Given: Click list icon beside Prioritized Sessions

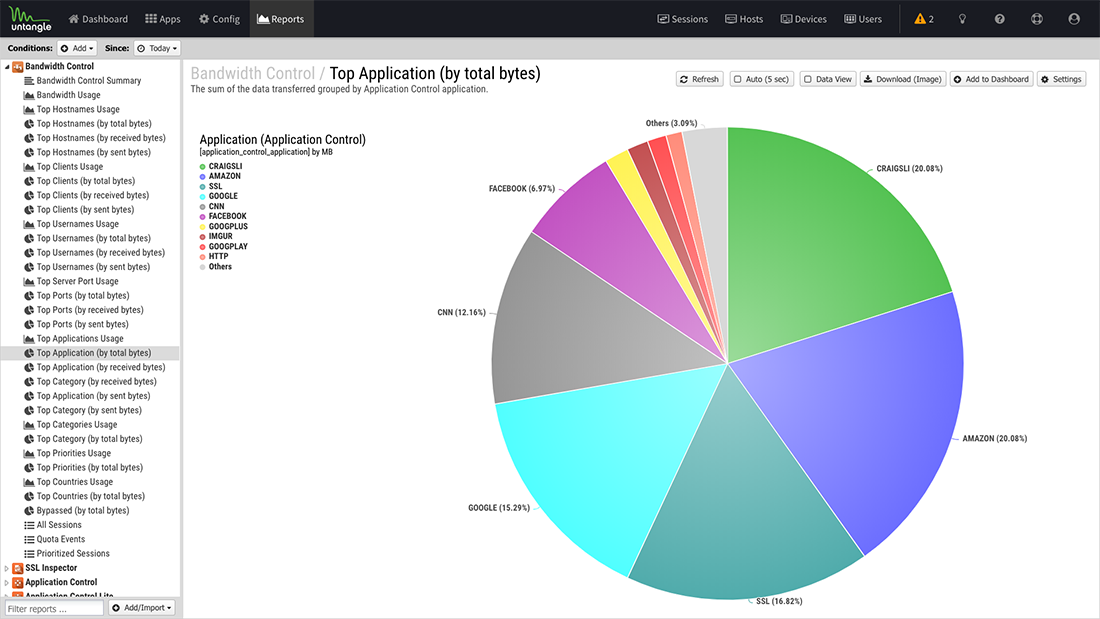Looking at the screenshot, I should [x=29, y=554].
